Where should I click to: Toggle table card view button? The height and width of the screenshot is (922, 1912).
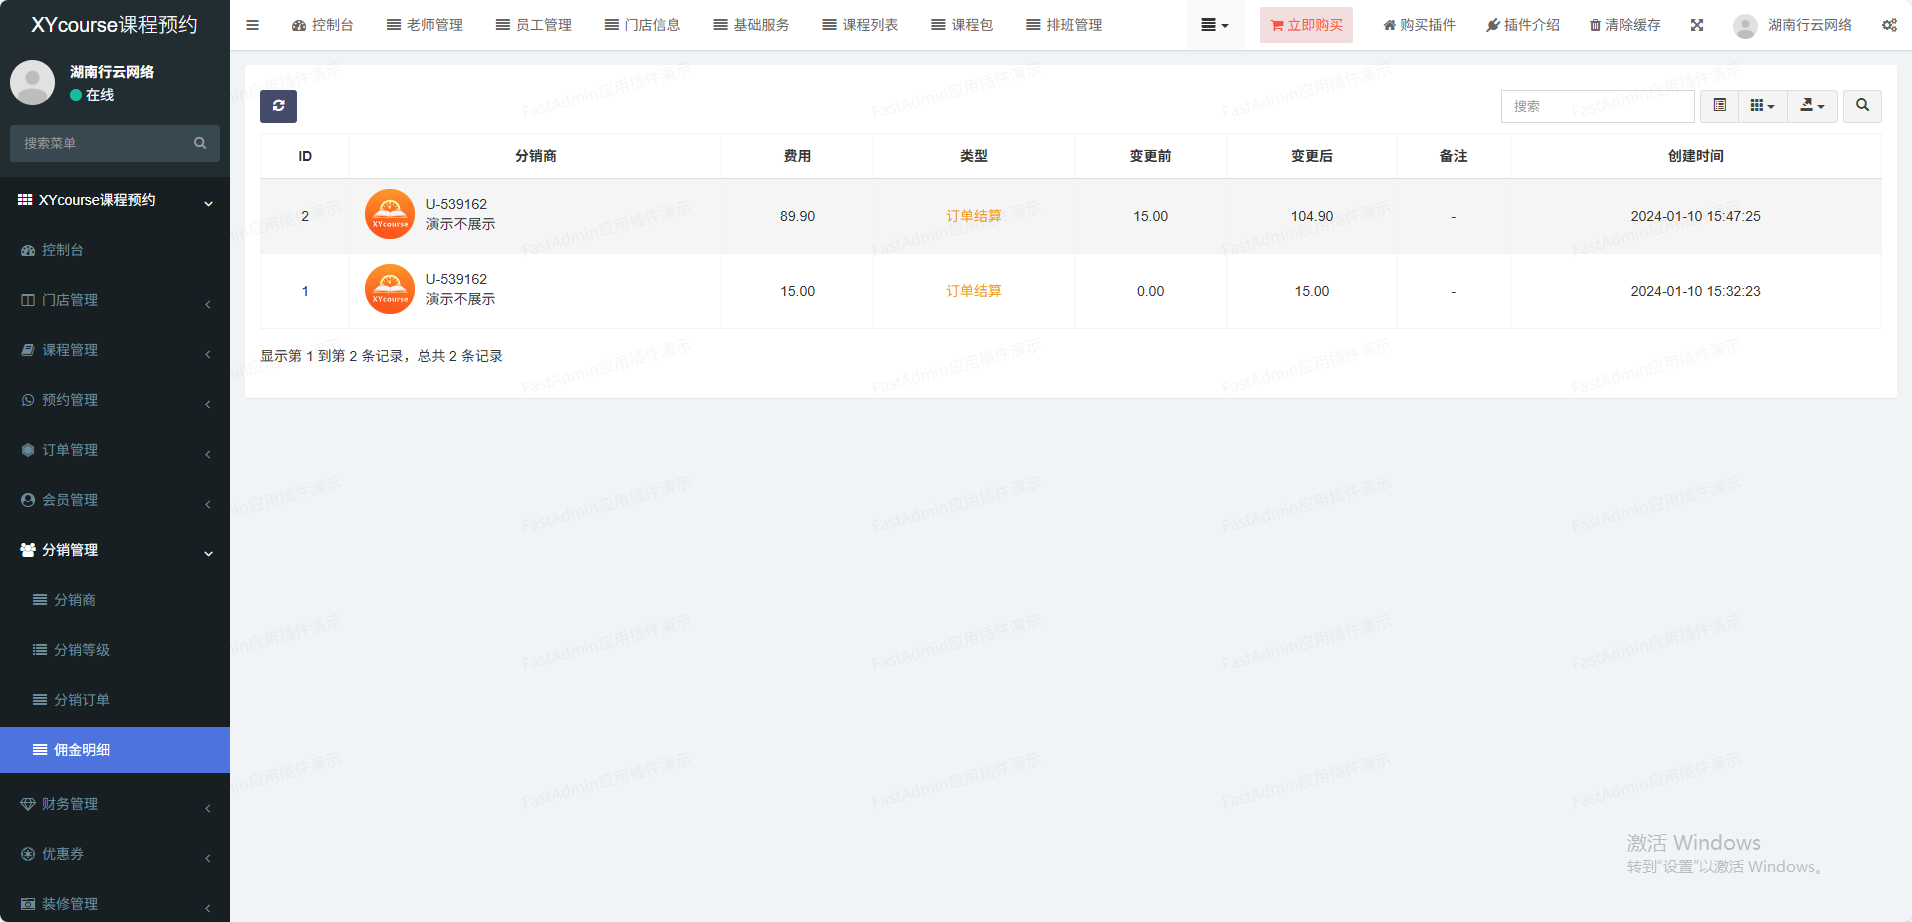1720,106
